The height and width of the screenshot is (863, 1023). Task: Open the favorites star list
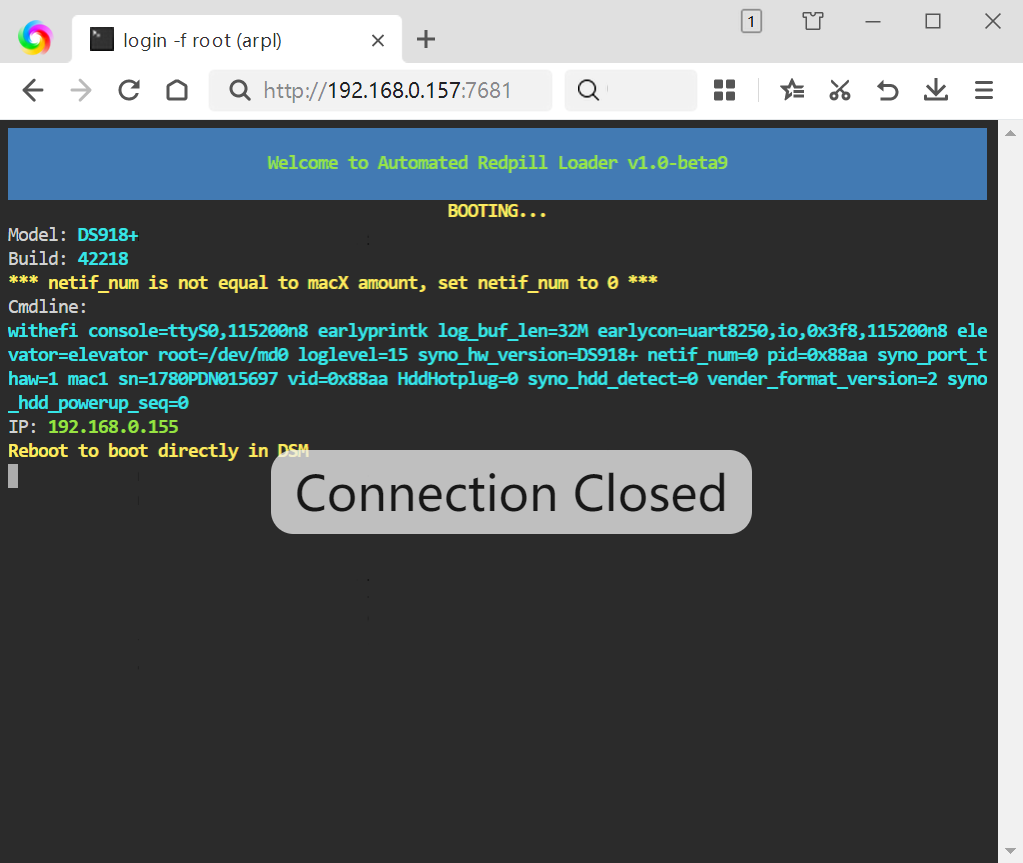point(792,90)
